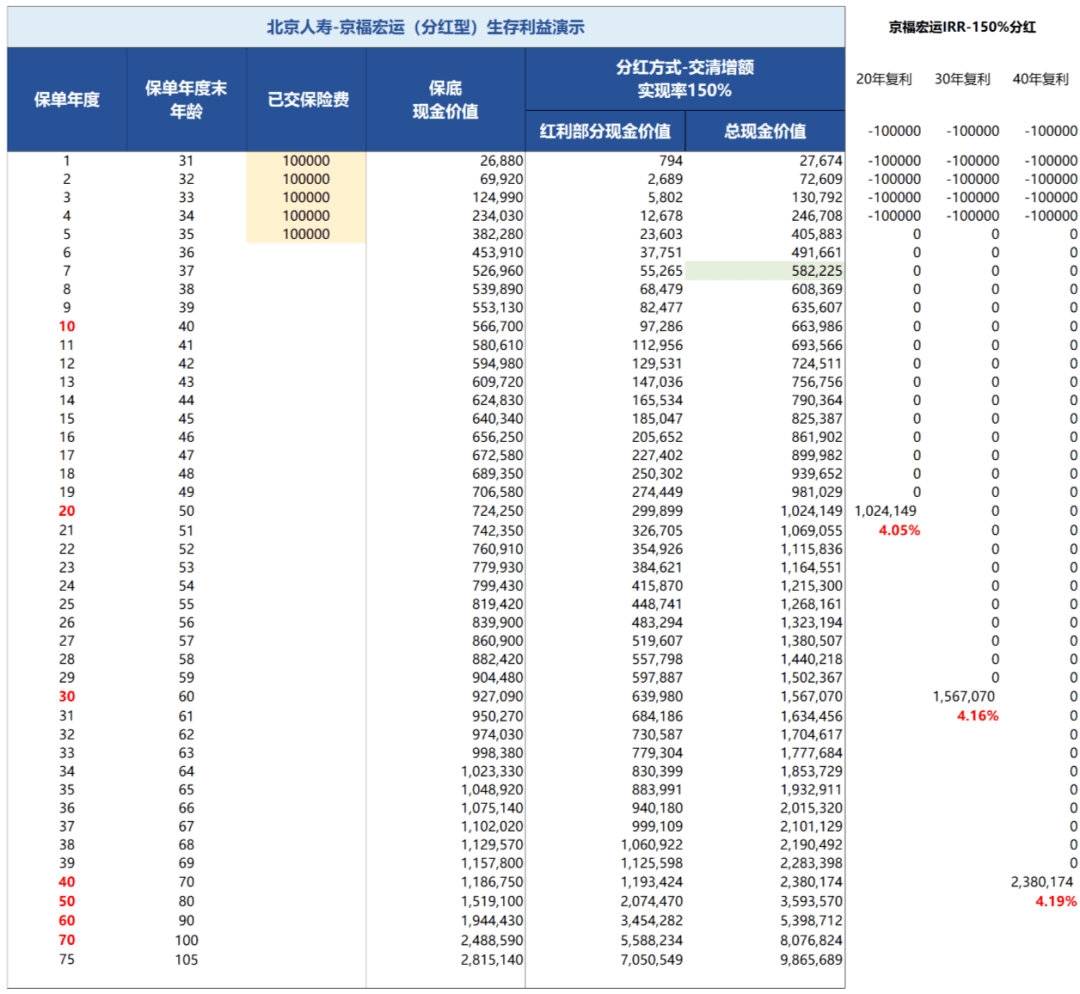Select the red policy year 10

[67, 327]
